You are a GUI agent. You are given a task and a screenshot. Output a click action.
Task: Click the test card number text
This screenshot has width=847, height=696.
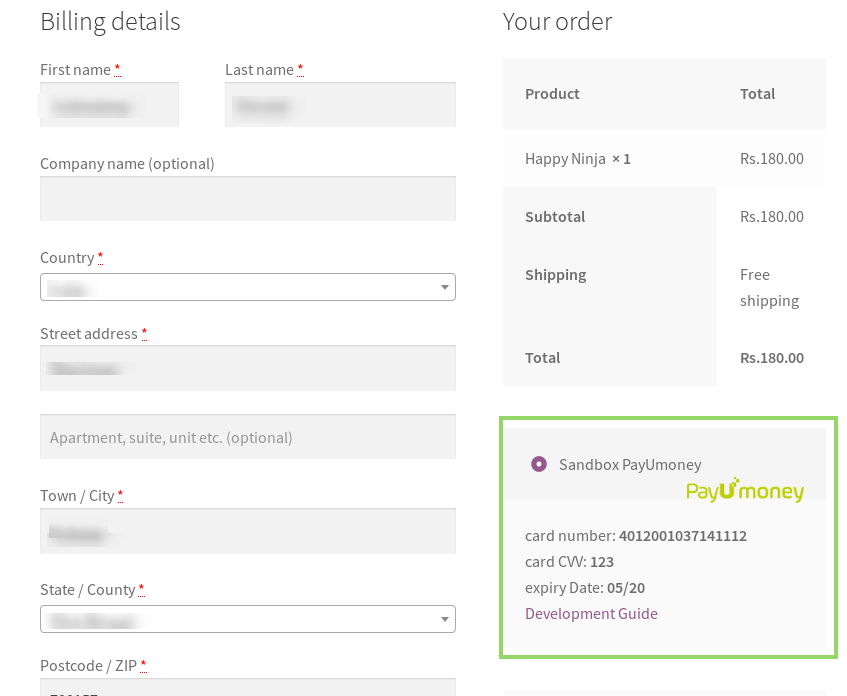tap(682, 535)
